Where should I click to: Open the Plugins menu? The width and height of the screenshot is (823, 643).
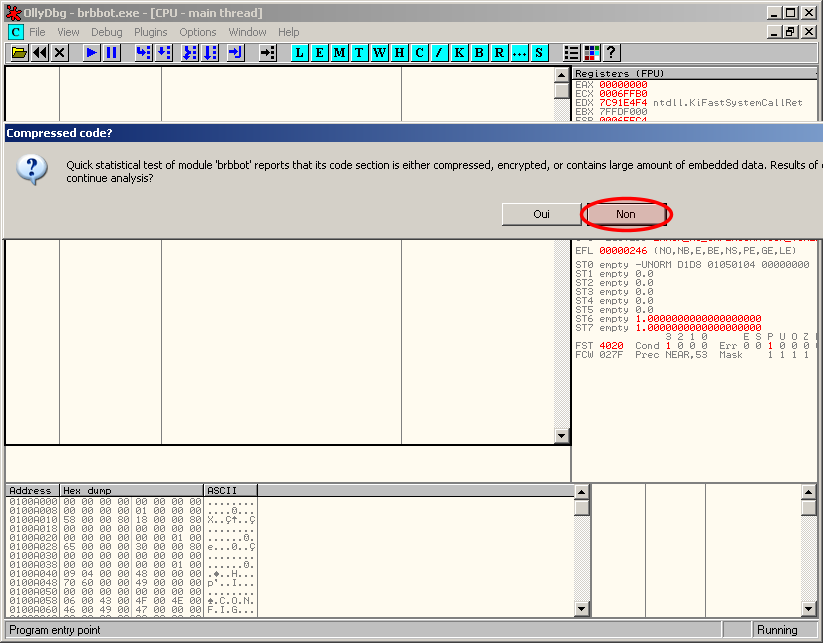(x=151, y=32)
